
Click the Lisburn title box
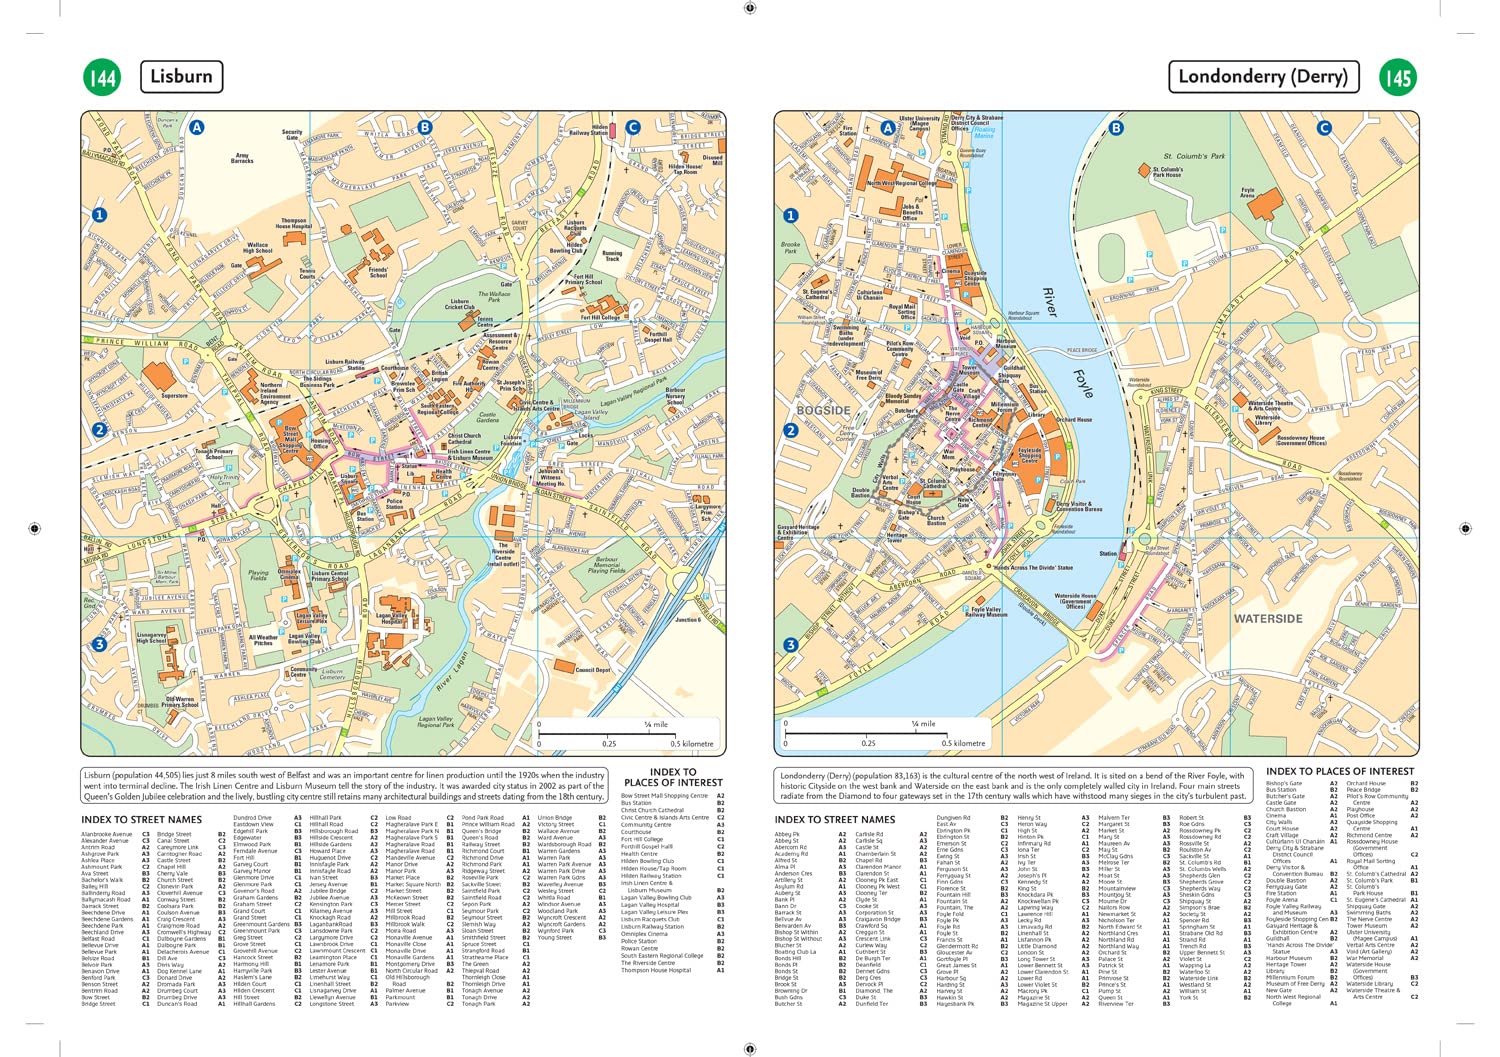181,77
